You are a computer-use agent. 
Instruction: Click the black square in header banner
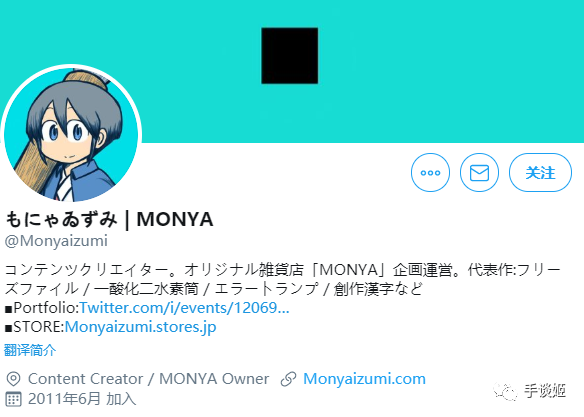290,55
